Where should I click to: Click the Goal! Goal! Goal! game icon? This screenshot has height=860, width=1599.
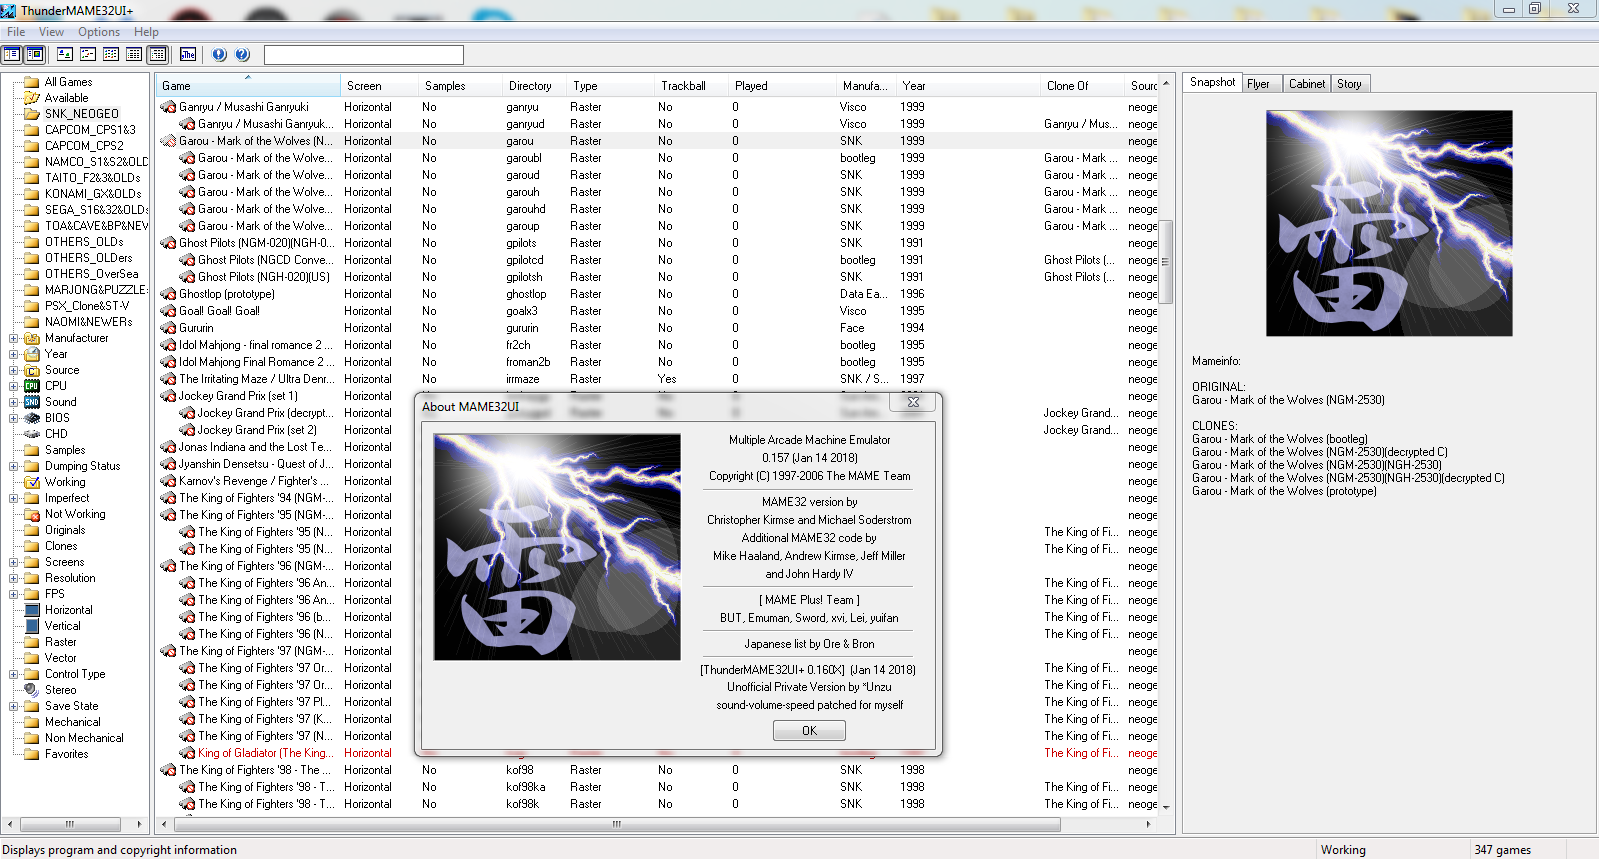pos(169,311)
